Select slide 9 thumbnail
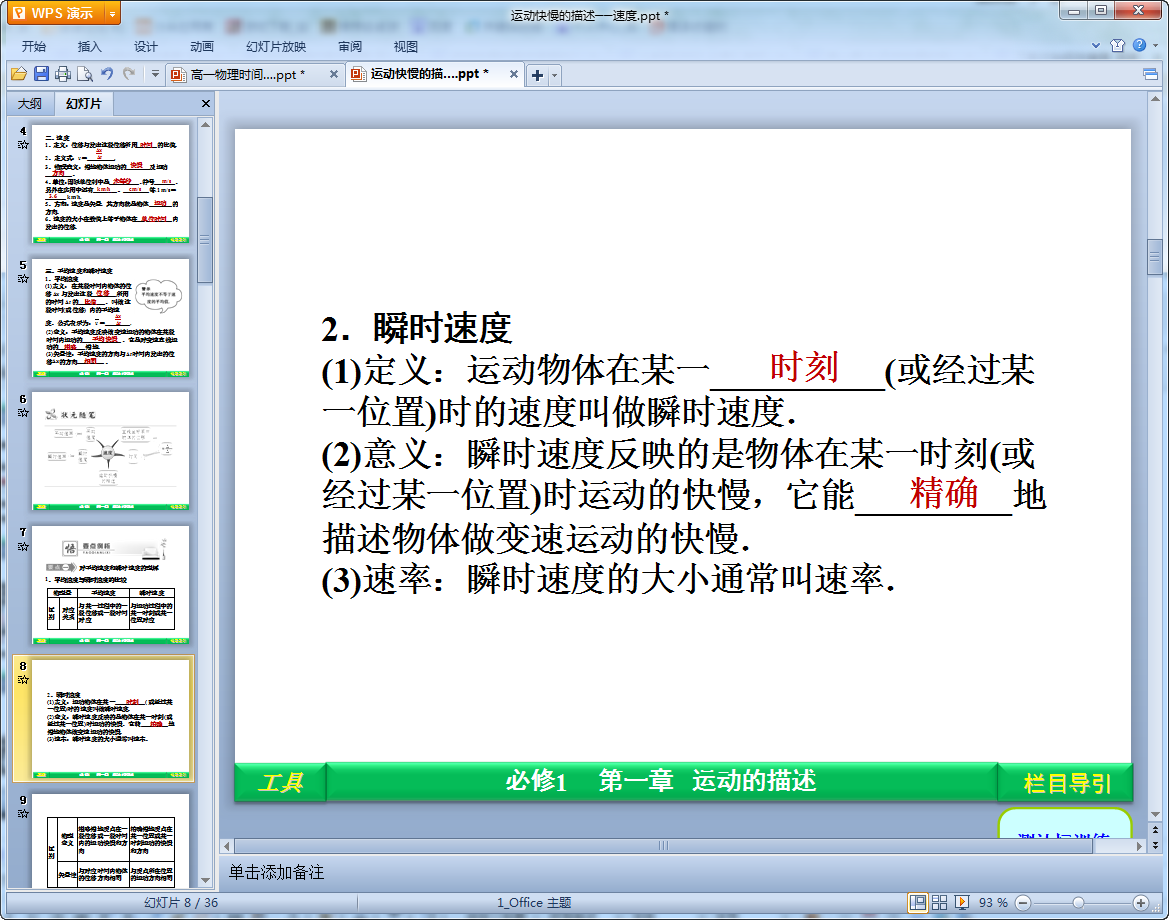1169x920 pixels. (110, 841)
